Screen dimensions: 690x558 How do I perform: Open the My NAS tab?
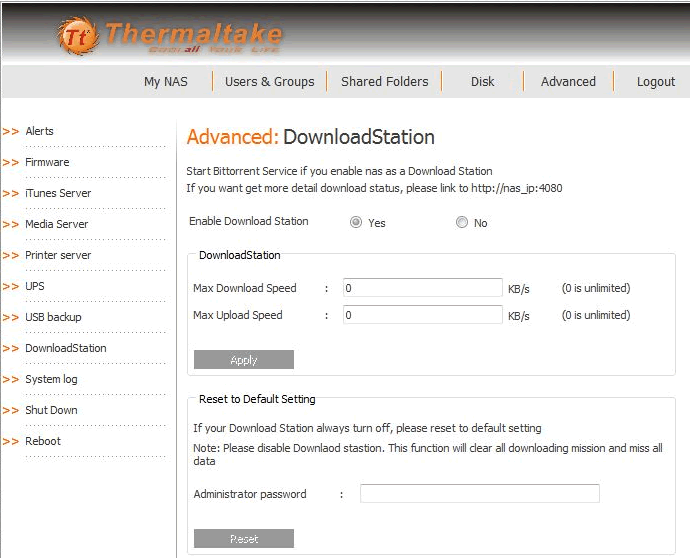pyautogui.click(x=166, y=82)
